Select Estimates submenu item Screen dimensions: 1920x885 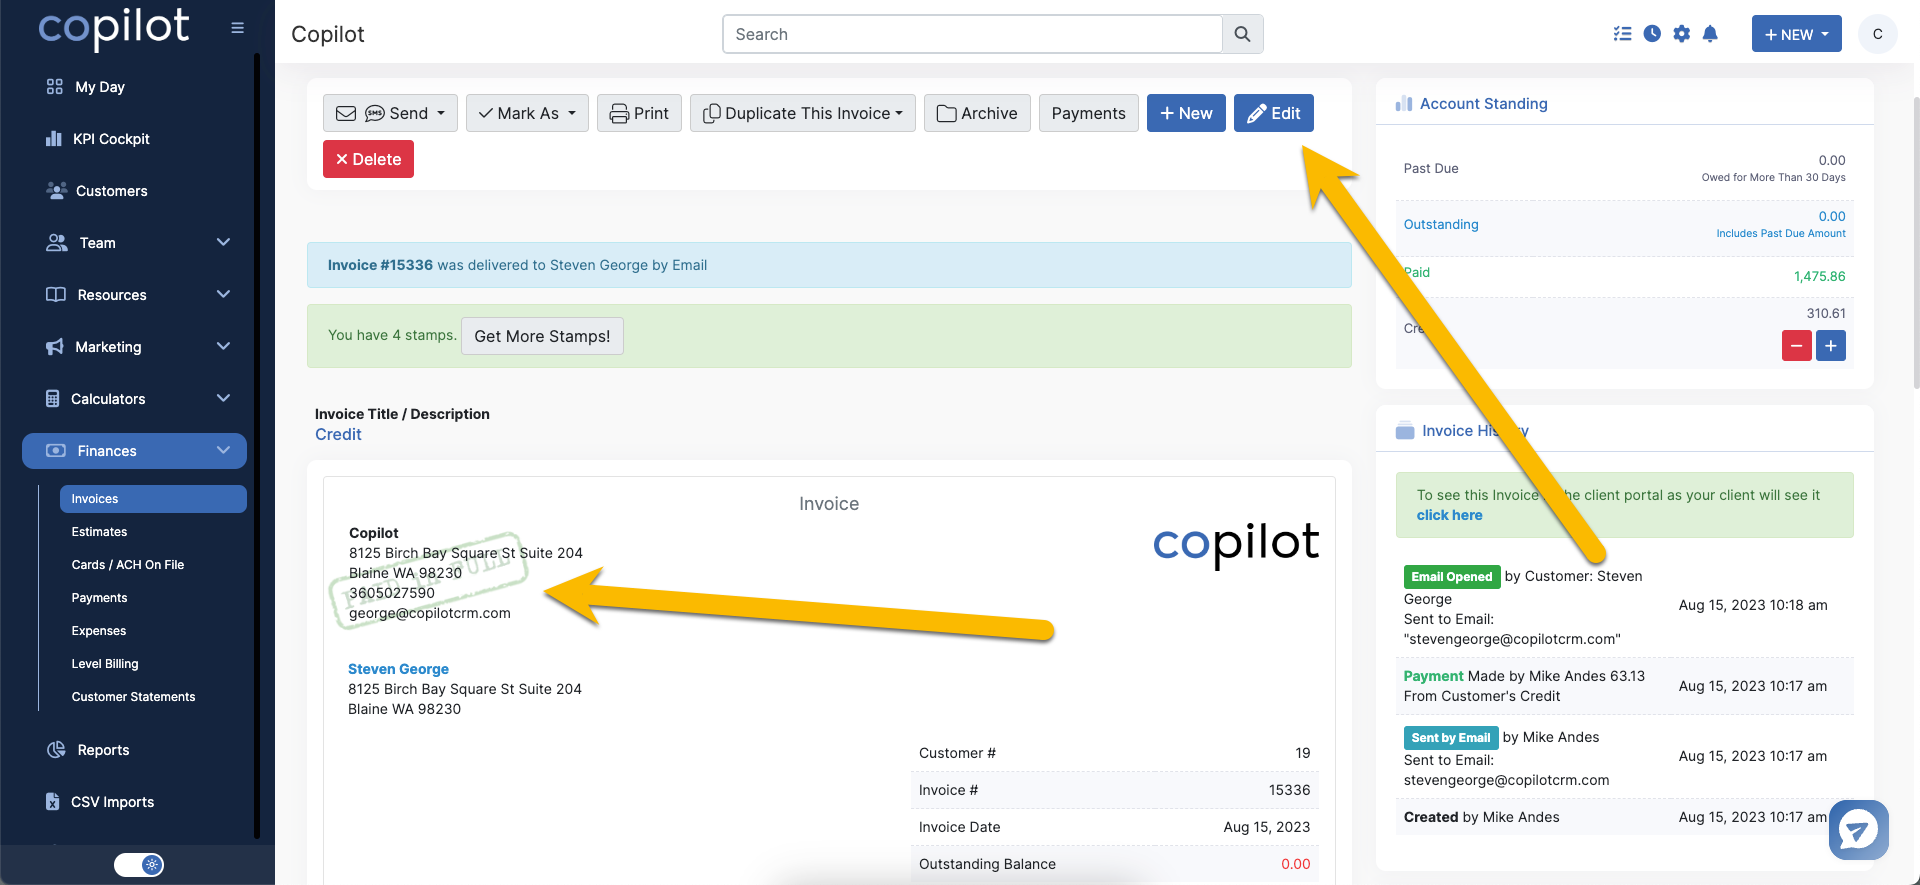coord(99,532)
